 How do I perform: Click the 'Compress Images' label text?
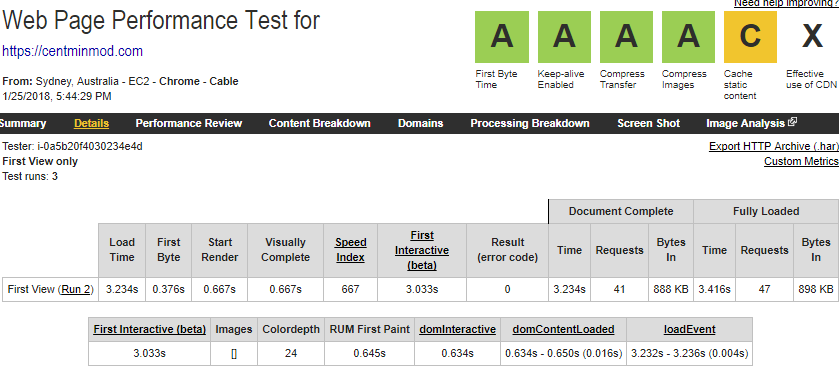684,79
